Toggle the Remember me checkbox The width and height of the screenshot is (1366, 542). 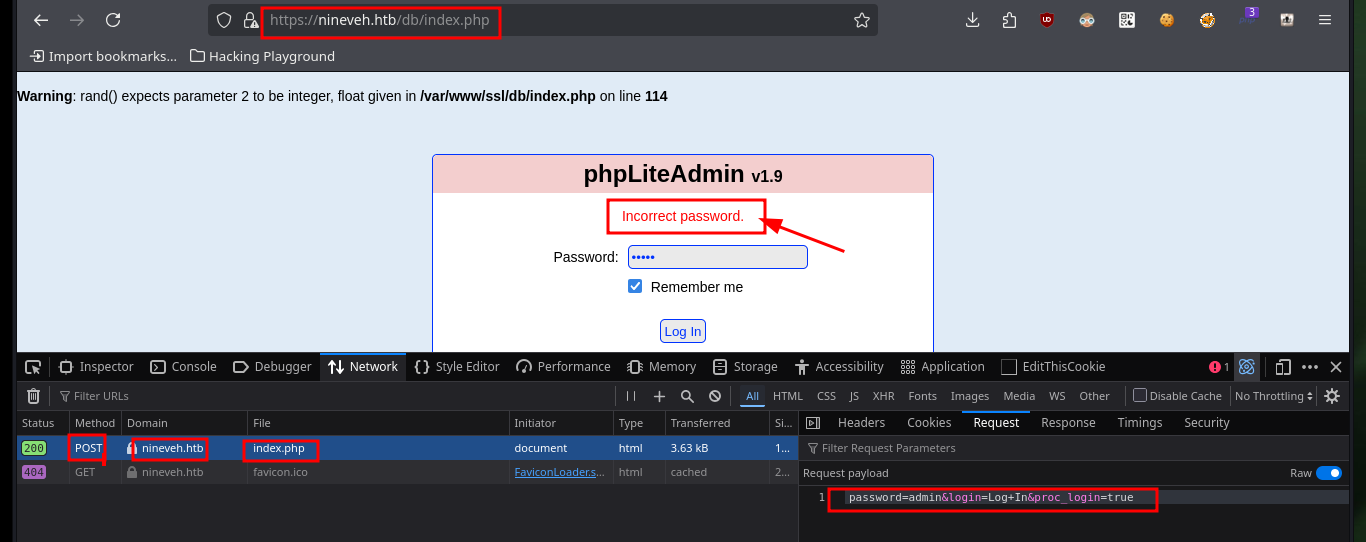pos(635,286)
